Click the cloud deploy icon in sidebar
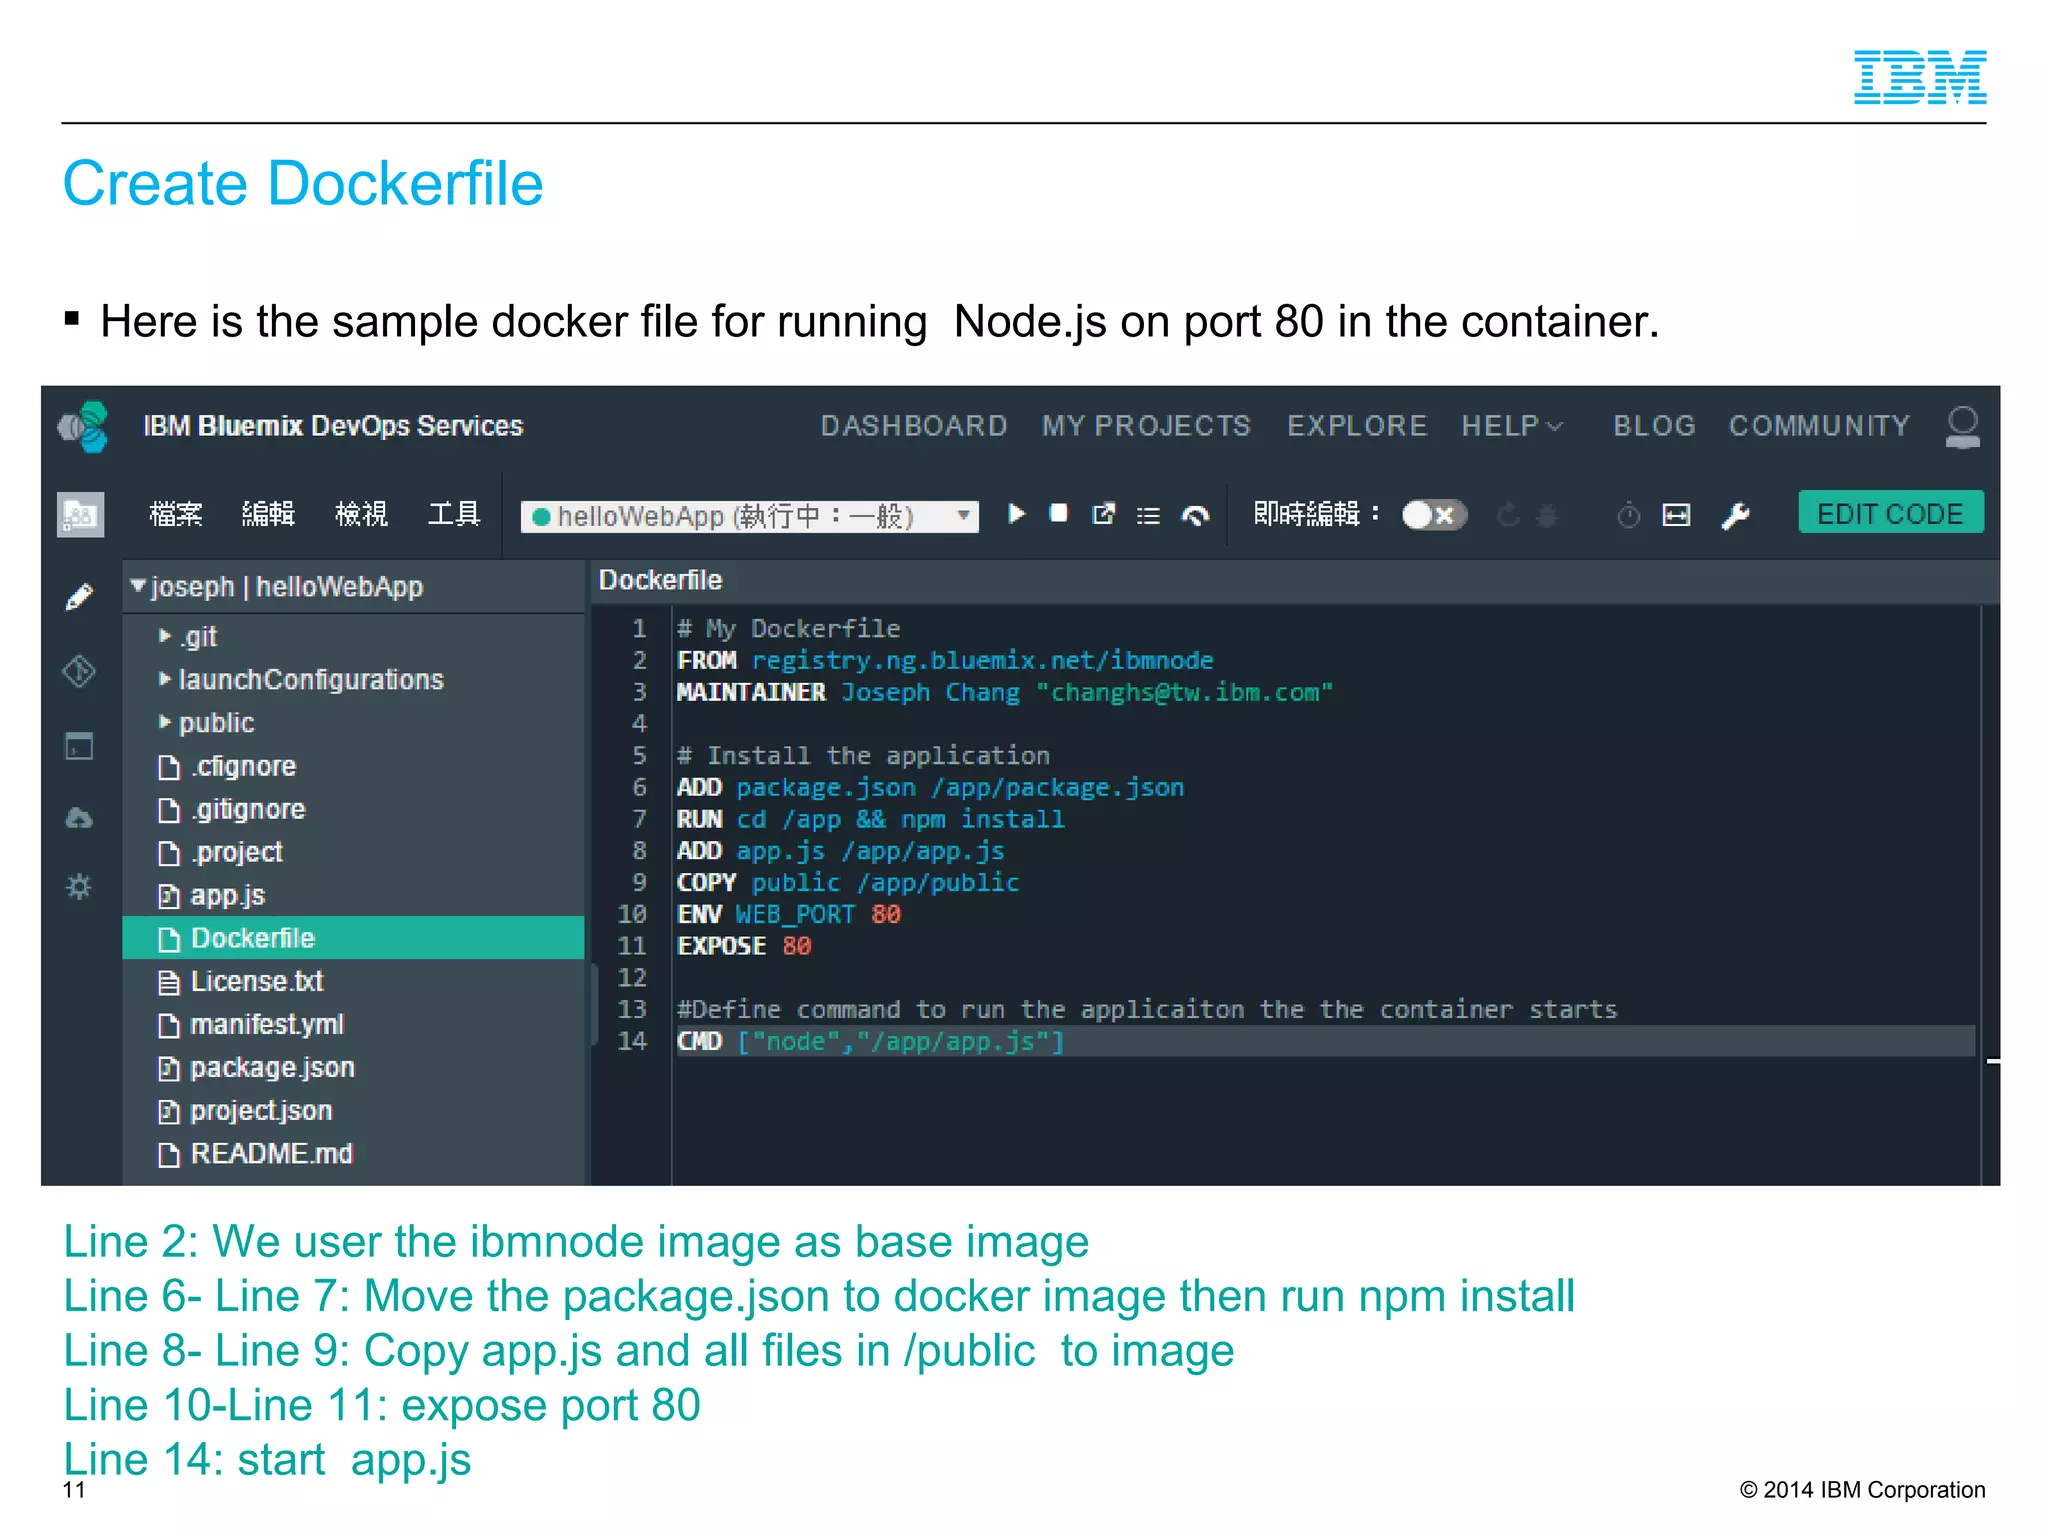 tap(79, 818)
